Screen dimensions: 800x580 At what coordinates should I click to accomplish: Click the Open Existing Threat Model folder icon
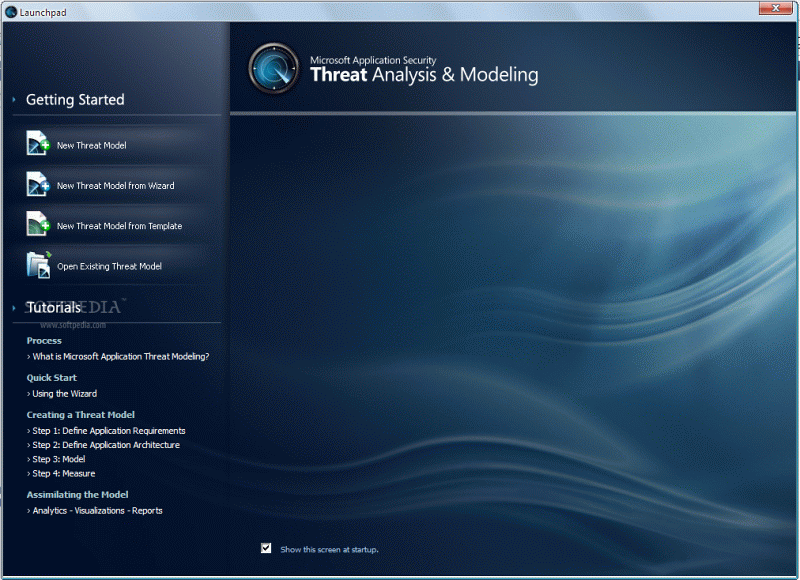tap(39, 265)
